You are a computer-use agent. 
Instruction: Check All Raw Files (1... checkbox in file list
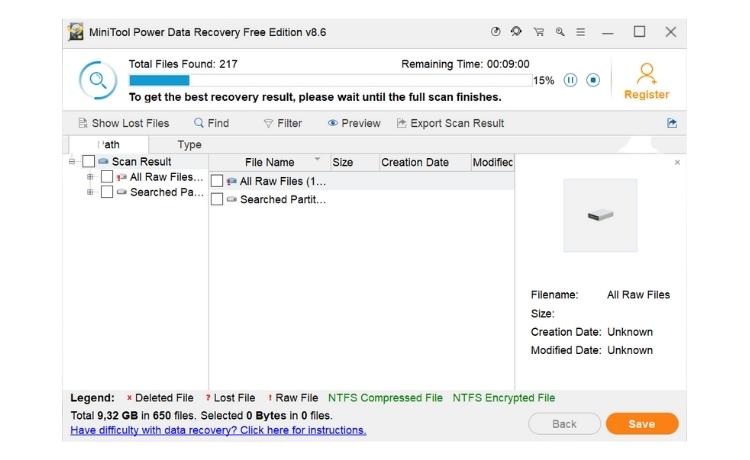point(217,181)
